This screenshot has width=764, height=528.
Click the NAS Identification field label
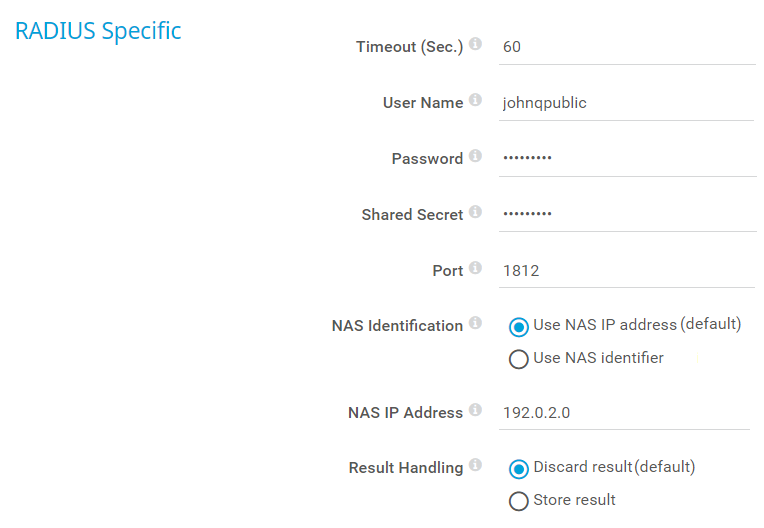point(397,326)
